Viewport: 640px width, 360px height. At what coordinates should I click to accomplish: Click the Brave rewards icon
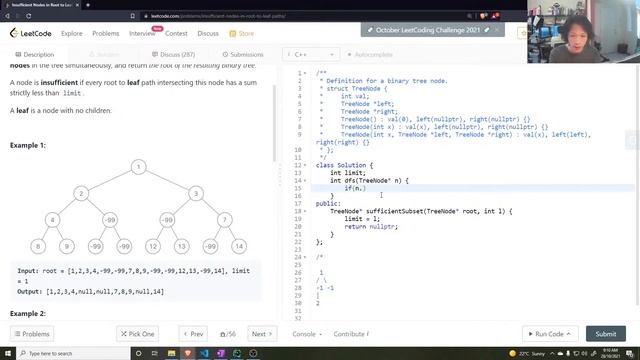click(495, 16)
